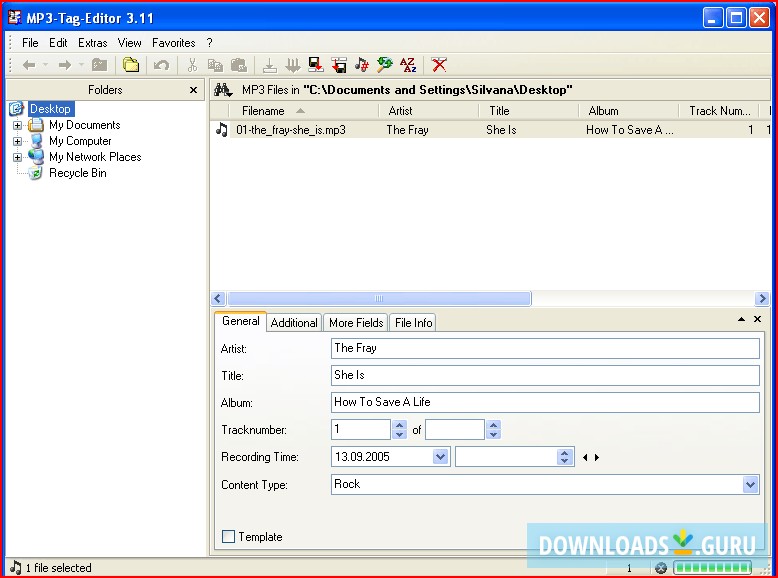Expand the My Computer tree node
Viewport: 778px width, 578px height.
click(17, 141)
